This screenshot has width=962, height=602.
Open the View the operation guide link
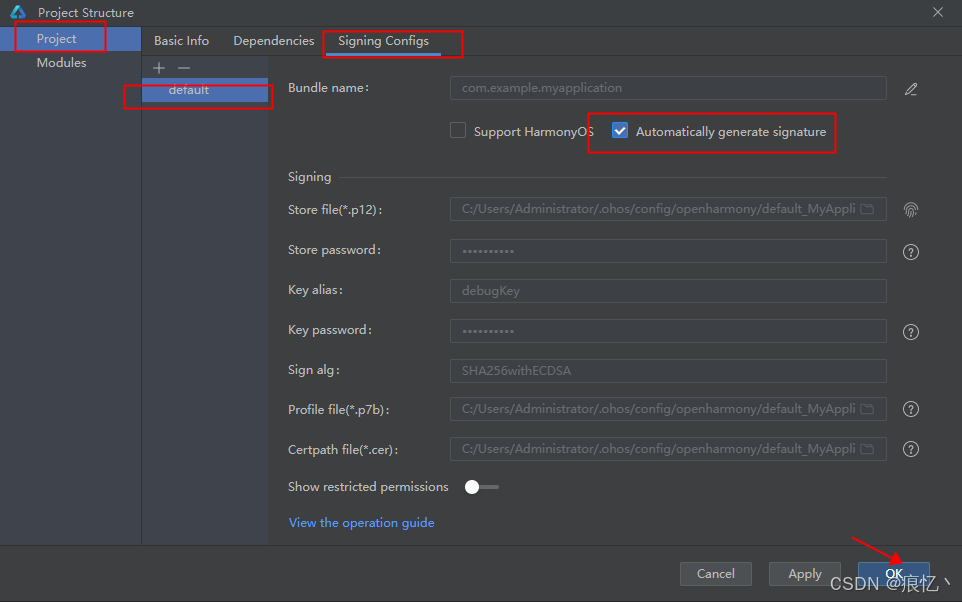(361, 522)
